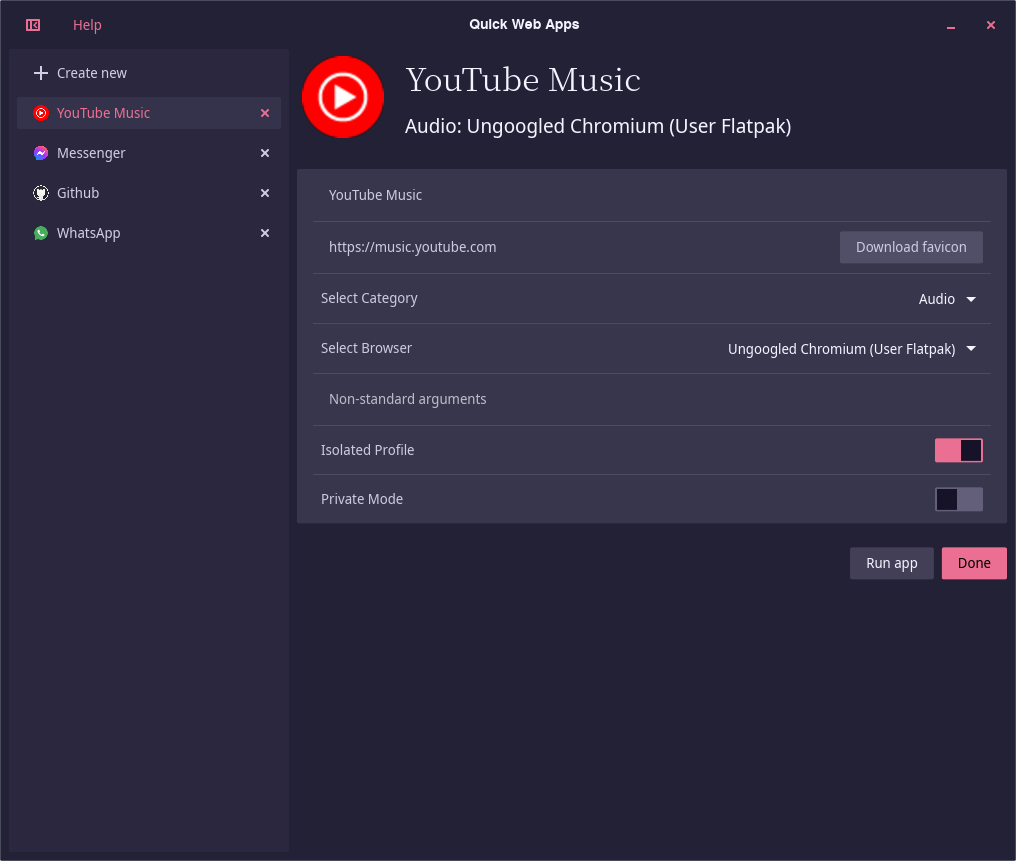Image resolution: width=1016 pixels, height=861 pixels.
Task: Click the plus icon for Create new
Action: pos(41,73)
